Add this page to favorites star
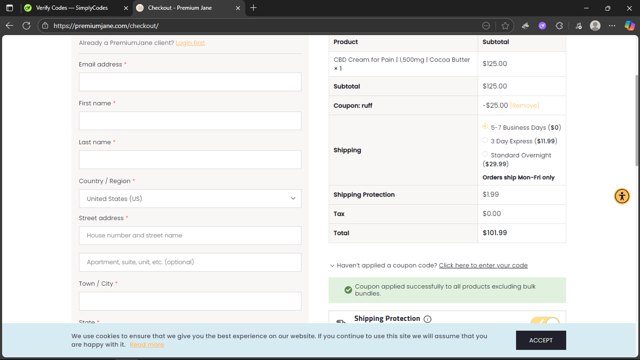640x360 pixels. [505, 26]
